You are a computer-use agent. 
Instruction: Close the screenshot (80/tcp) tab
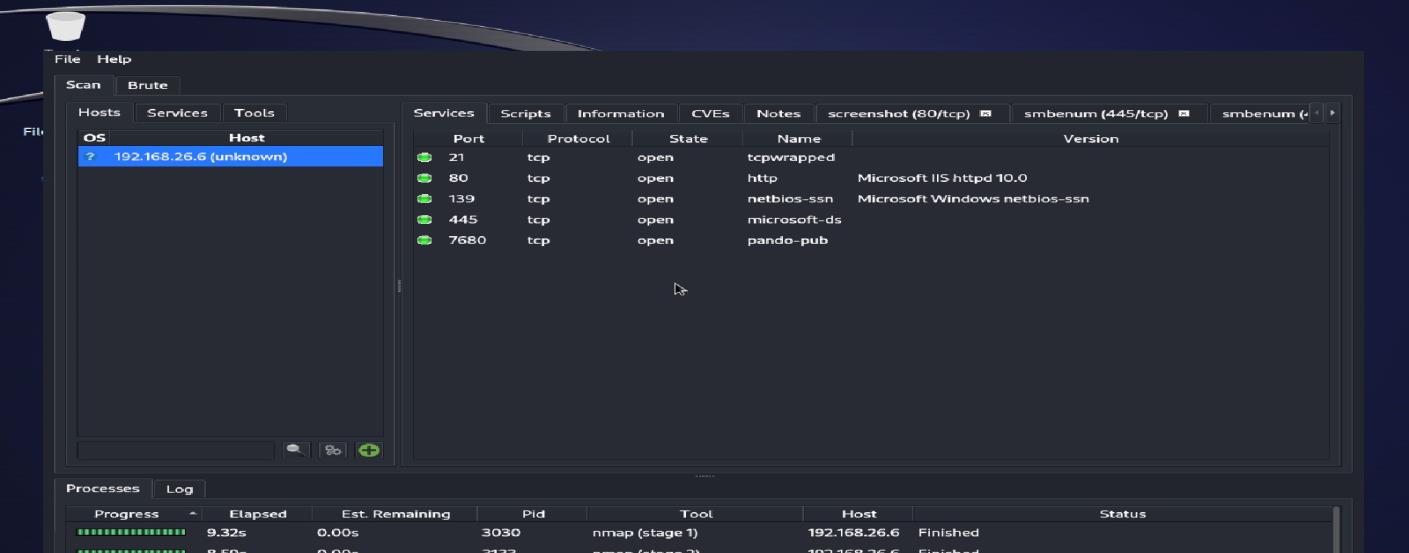(x=986, y=113)
